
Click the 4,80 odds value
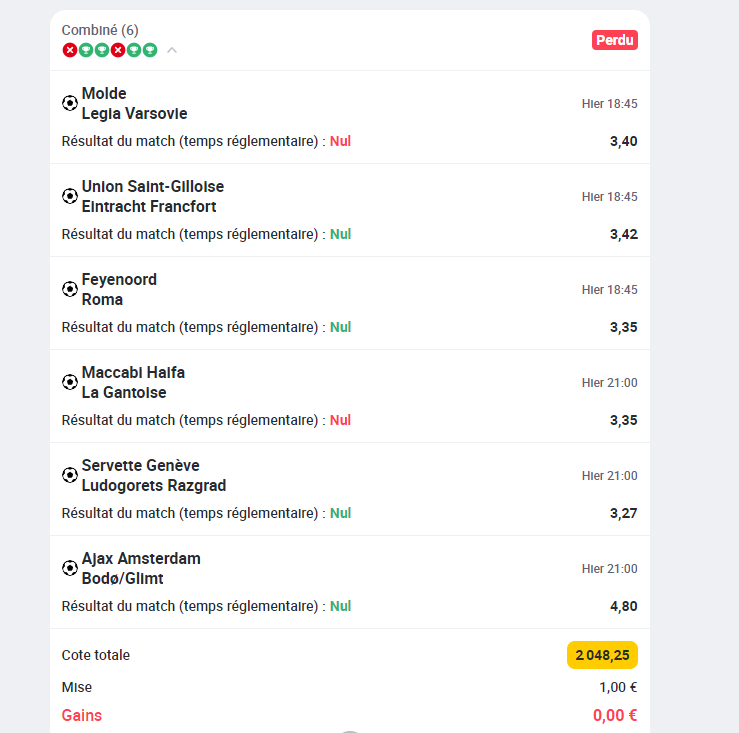[624, 606]
